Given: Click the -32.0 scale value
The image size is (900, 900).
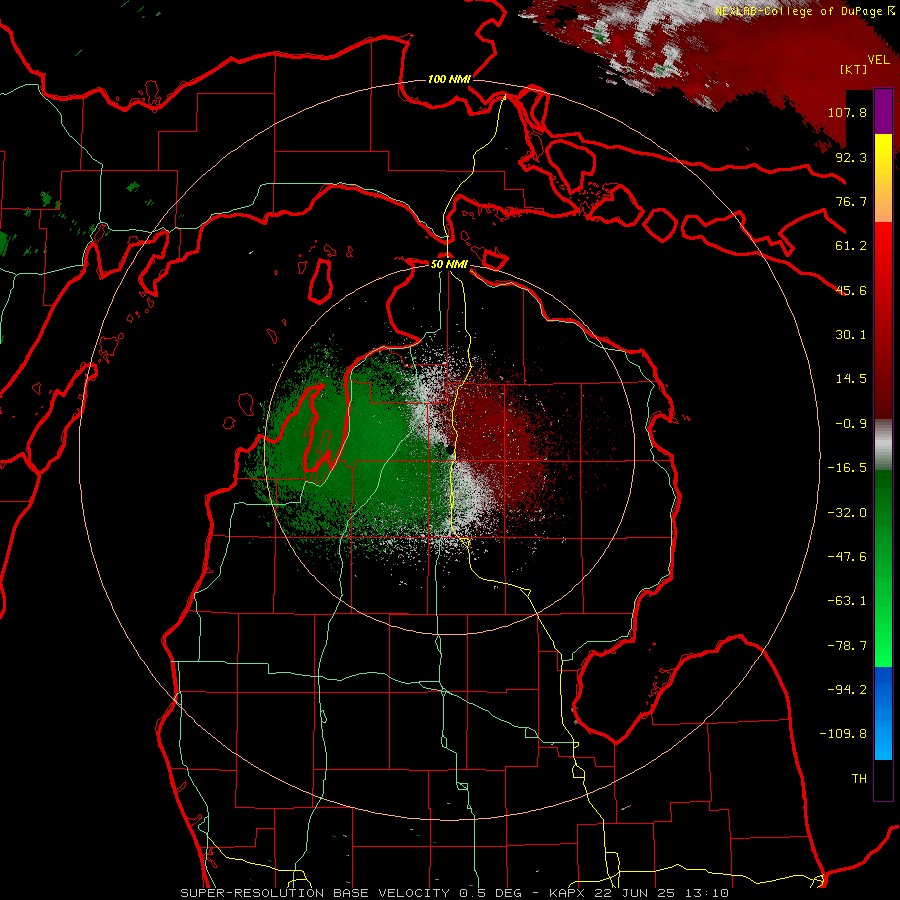Looking at the screenshot, I should [x=847, y=513].
